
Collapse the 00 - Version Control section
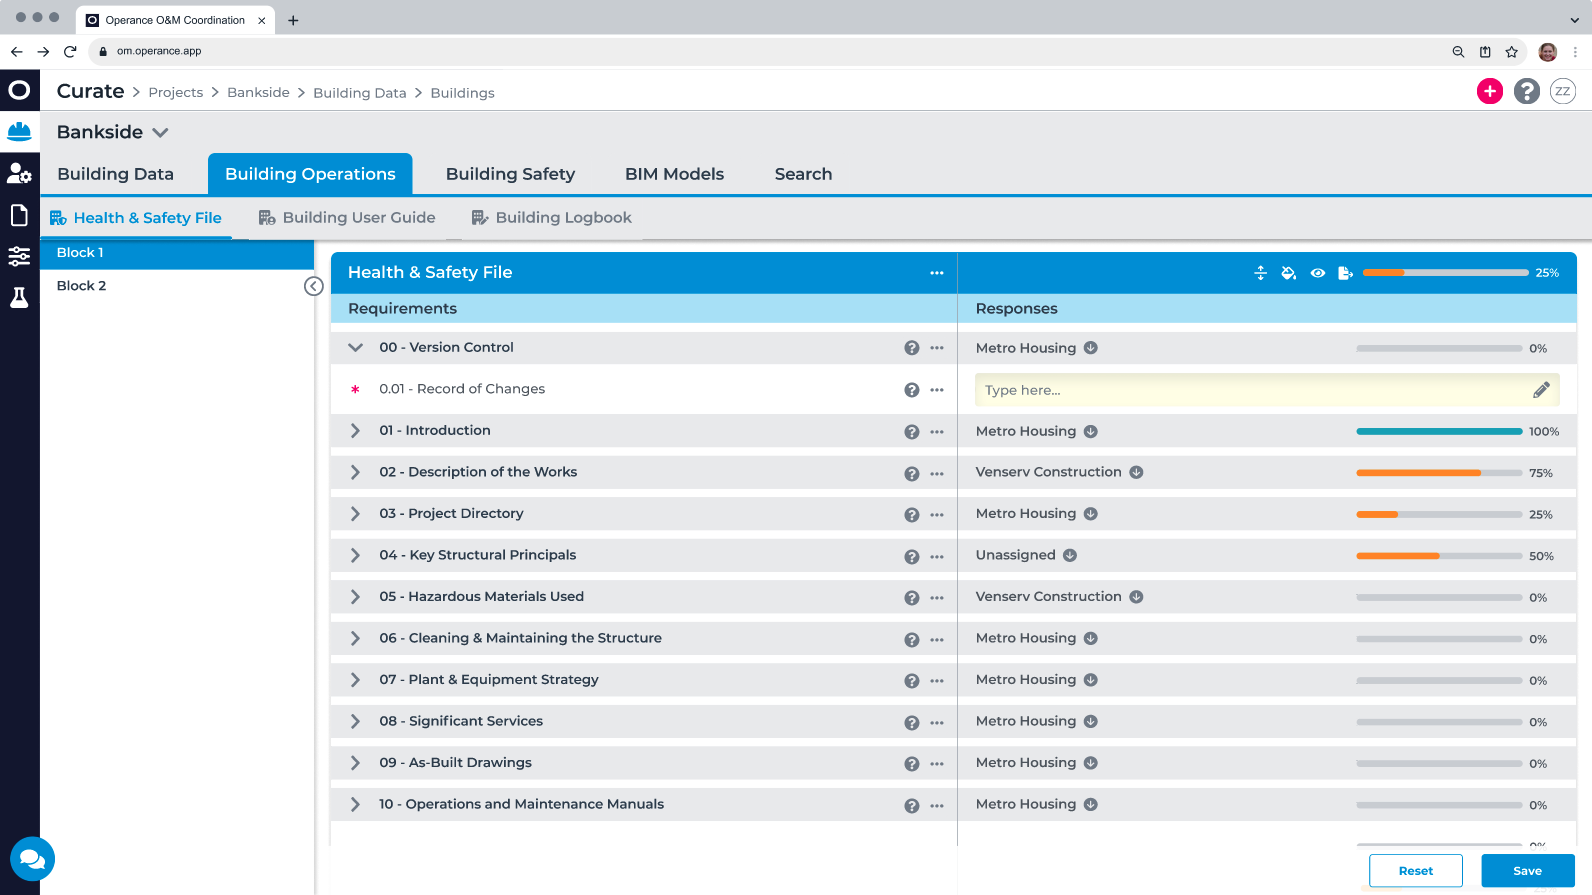[355, 348]
